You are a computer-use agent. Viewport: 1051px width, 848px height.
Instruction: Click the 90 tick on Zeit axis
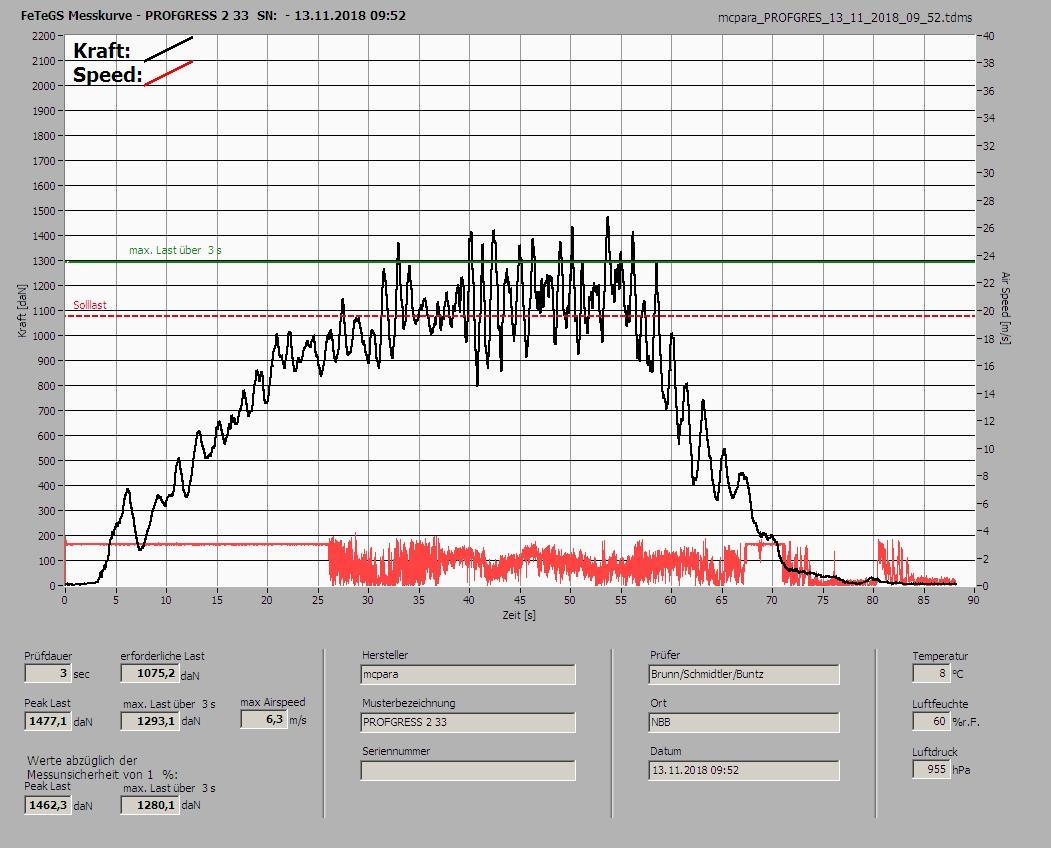[973, 600]
